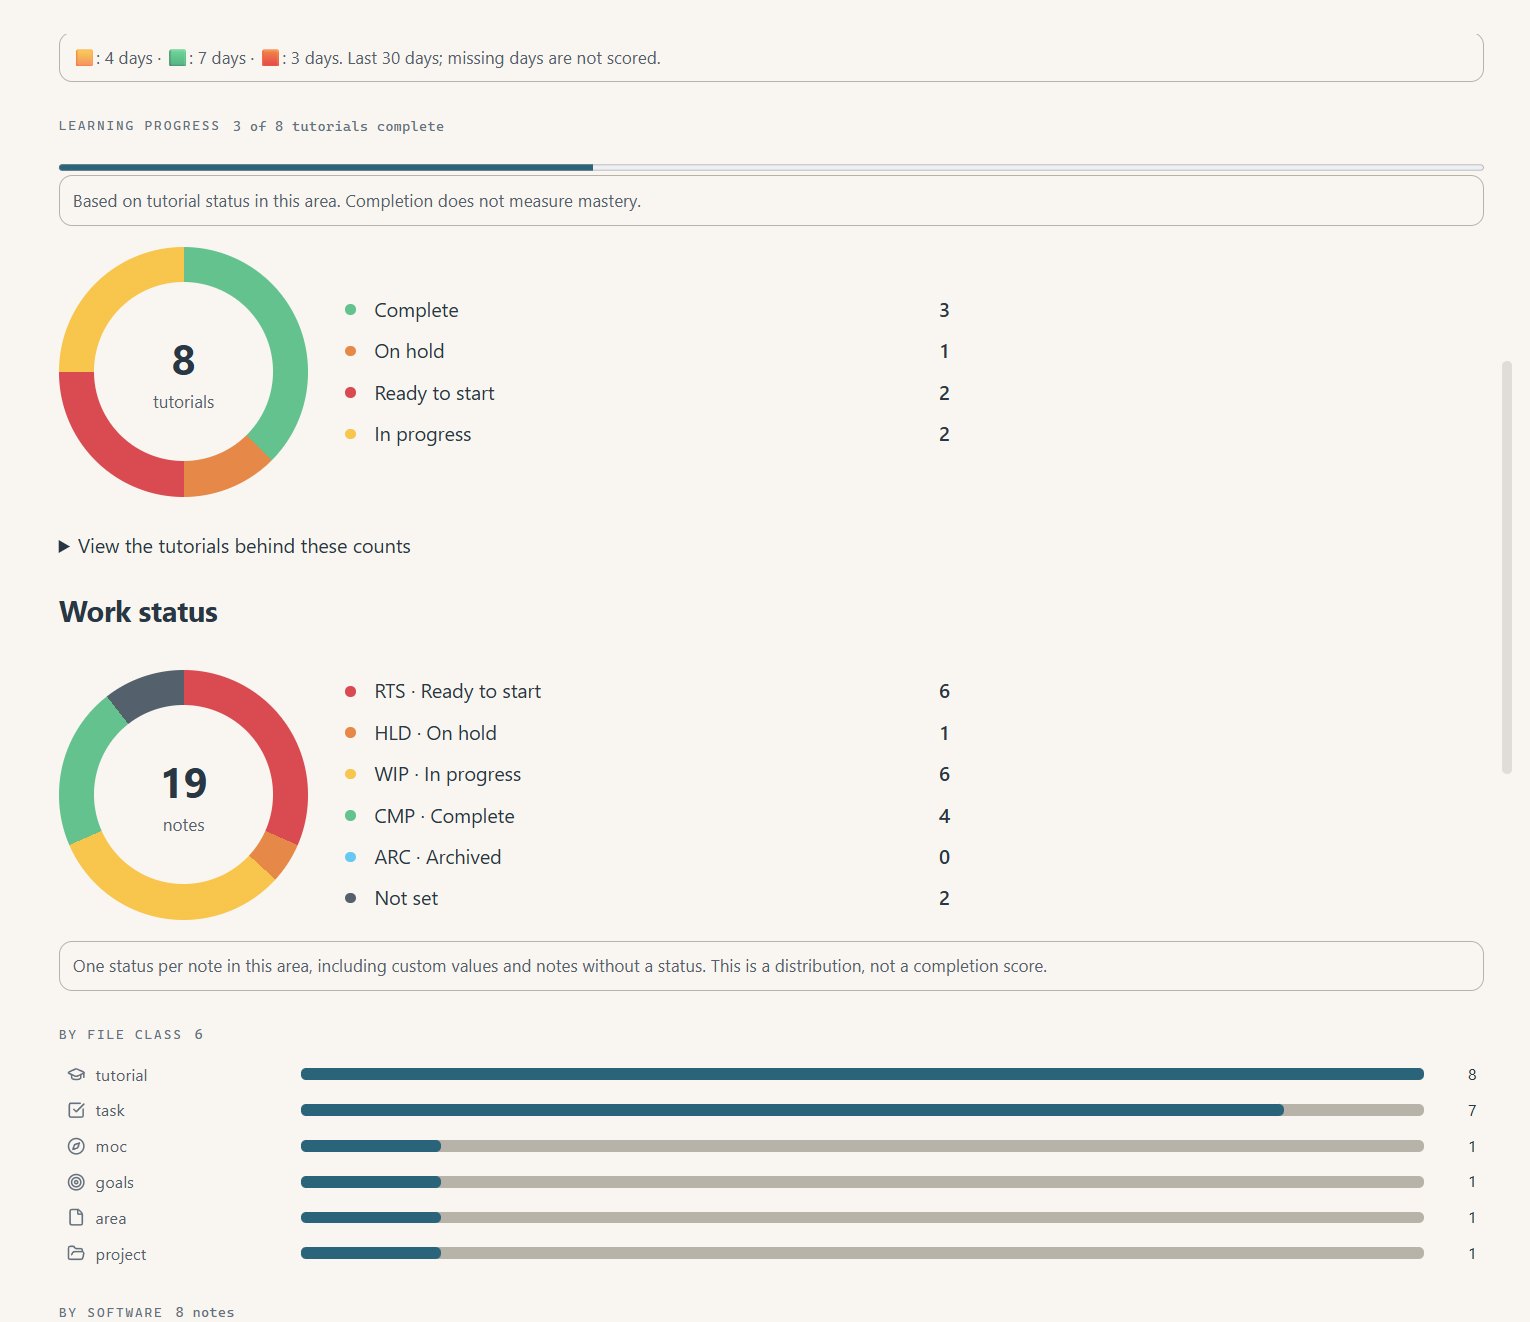Click the 'BY SOFTWARE' section label

(x=110, y=1312)
